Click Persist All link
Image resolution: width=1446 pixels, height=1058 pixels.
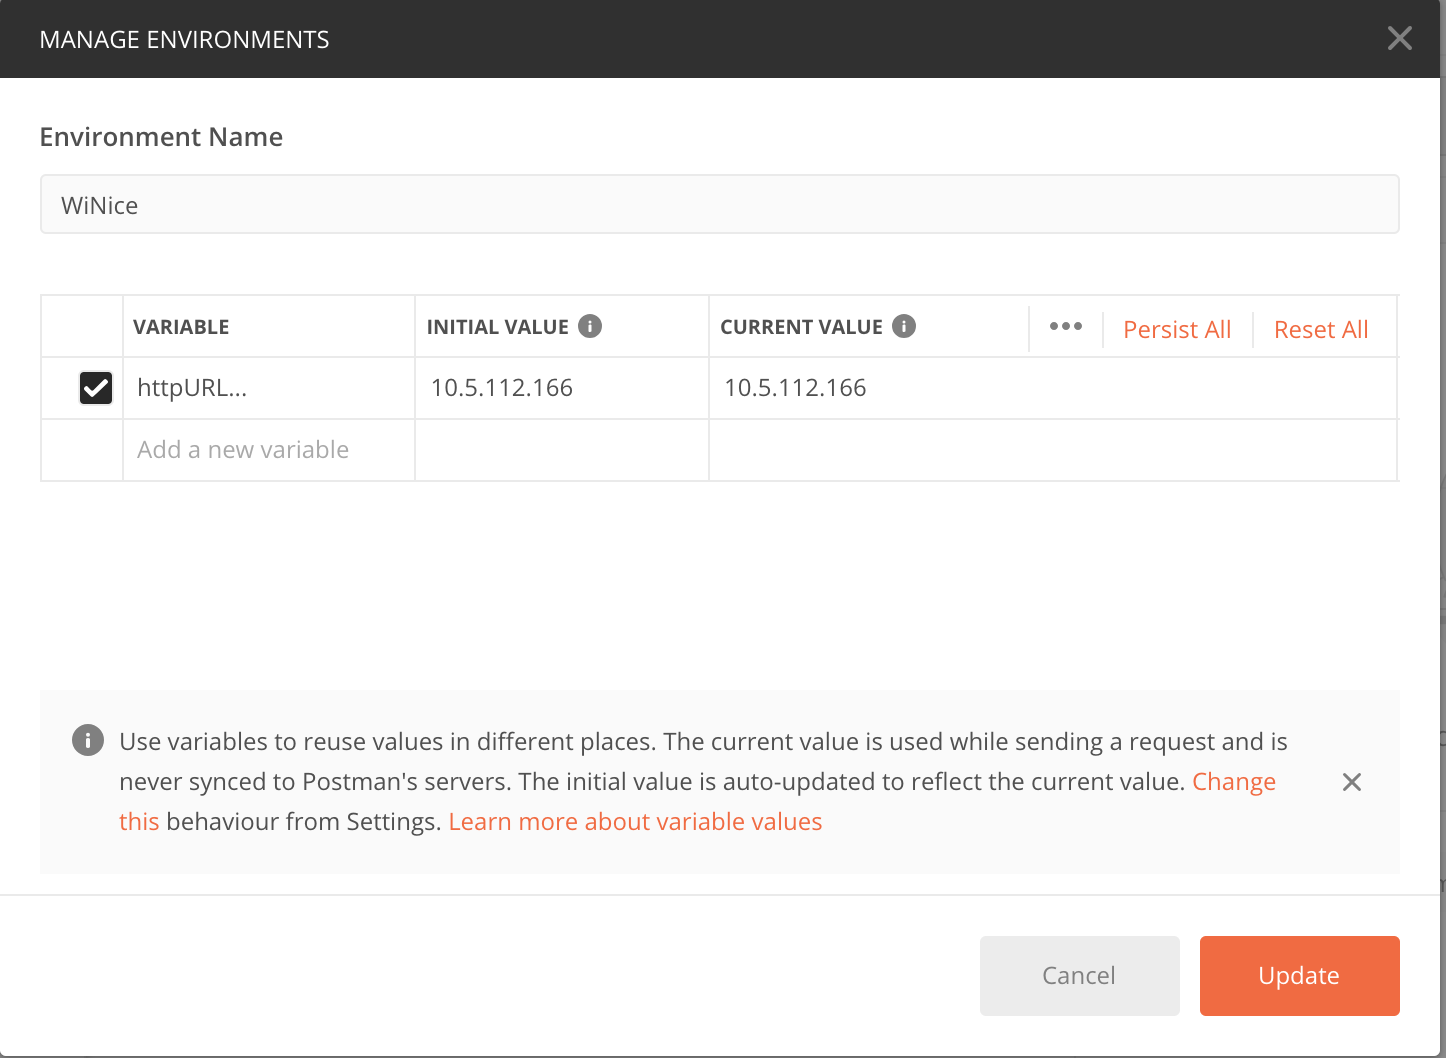pyautogui.click(x=1177, y=330)
